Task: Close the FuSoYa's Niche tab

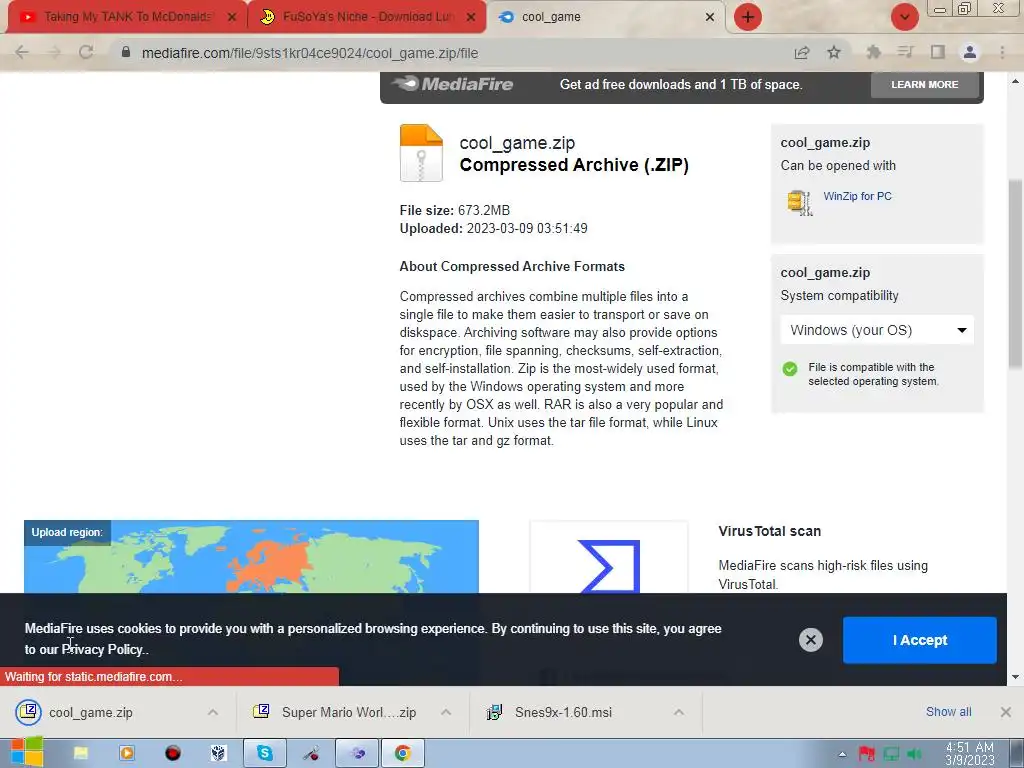Action: tap(471, 17)
